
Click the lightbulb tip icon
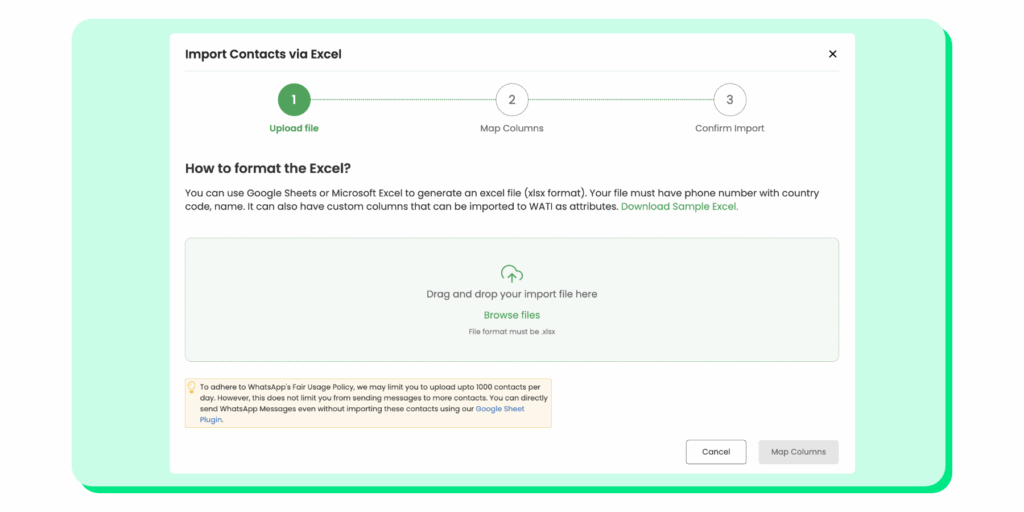pos(192,387)
